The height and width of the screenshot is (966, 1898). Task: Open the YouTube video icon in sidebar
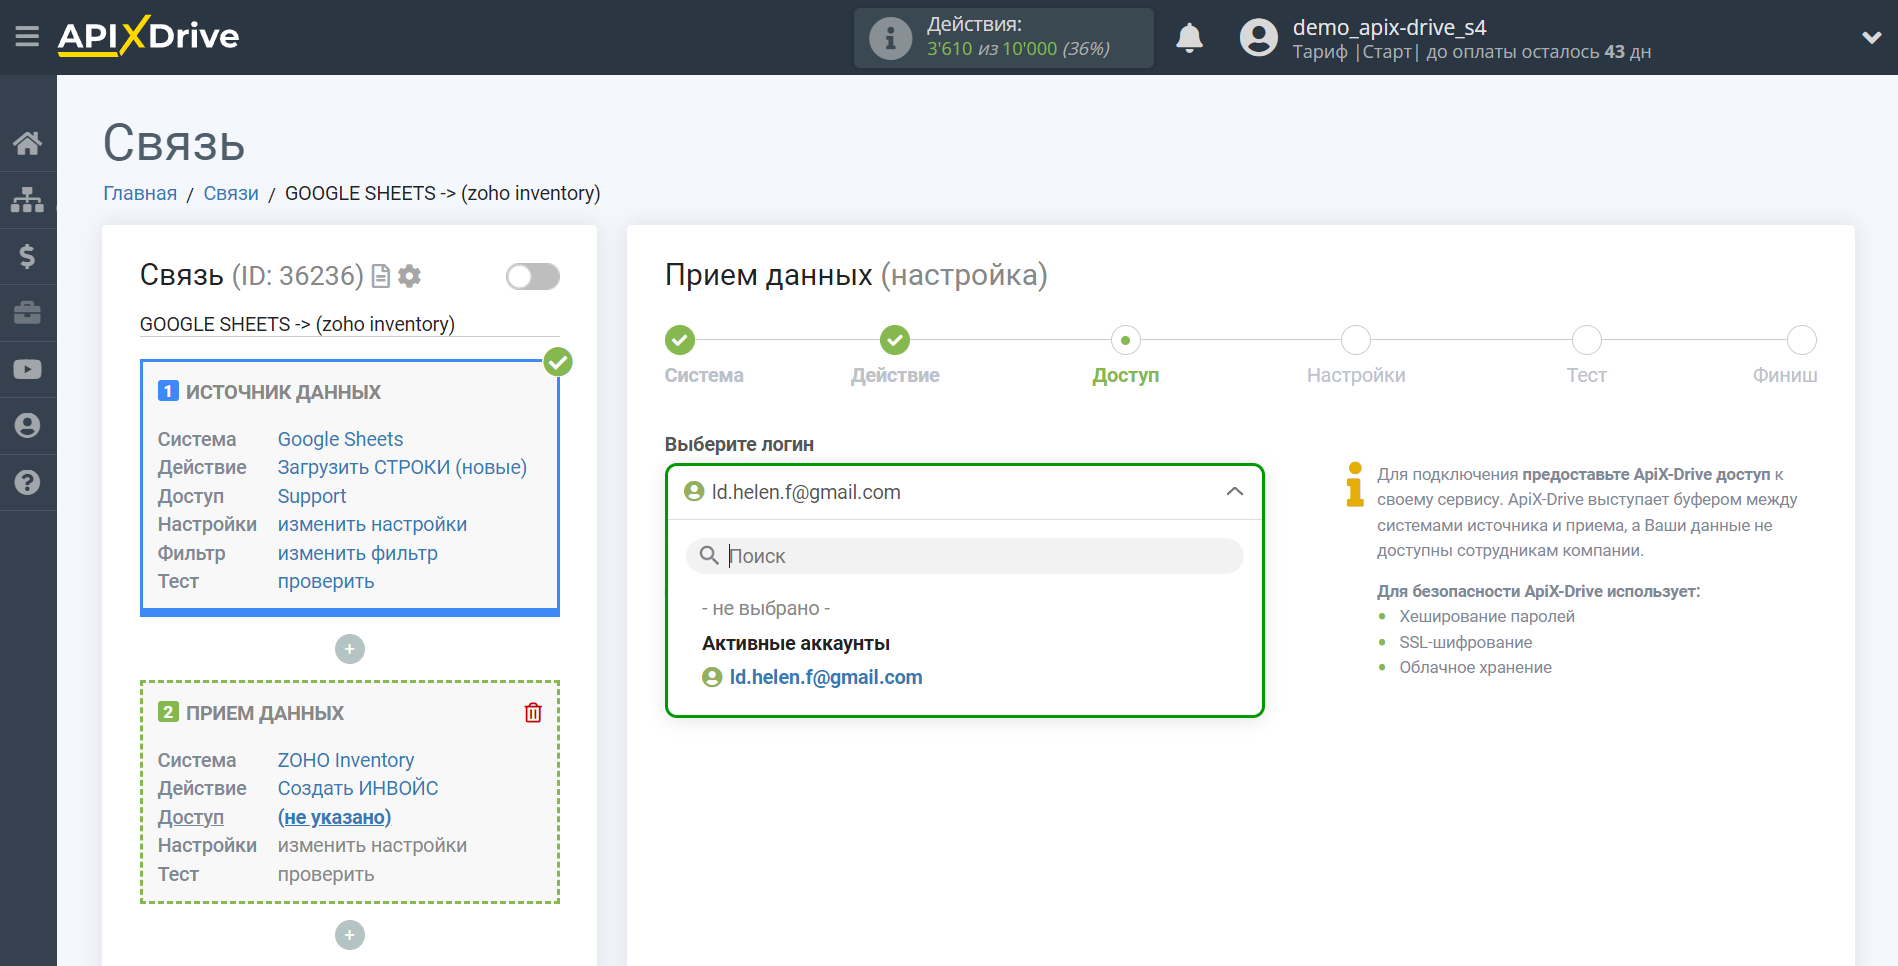pos(27,369)
